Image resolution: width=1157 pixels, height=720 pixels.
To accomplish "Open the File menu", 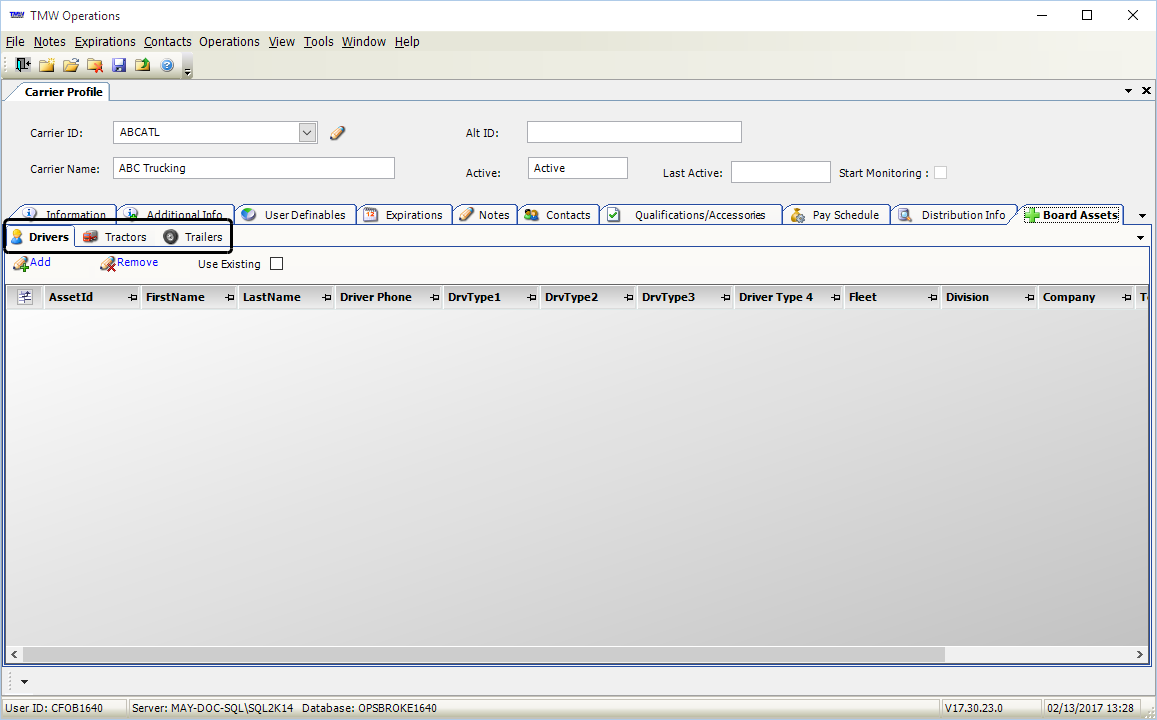I will [15, 42].
